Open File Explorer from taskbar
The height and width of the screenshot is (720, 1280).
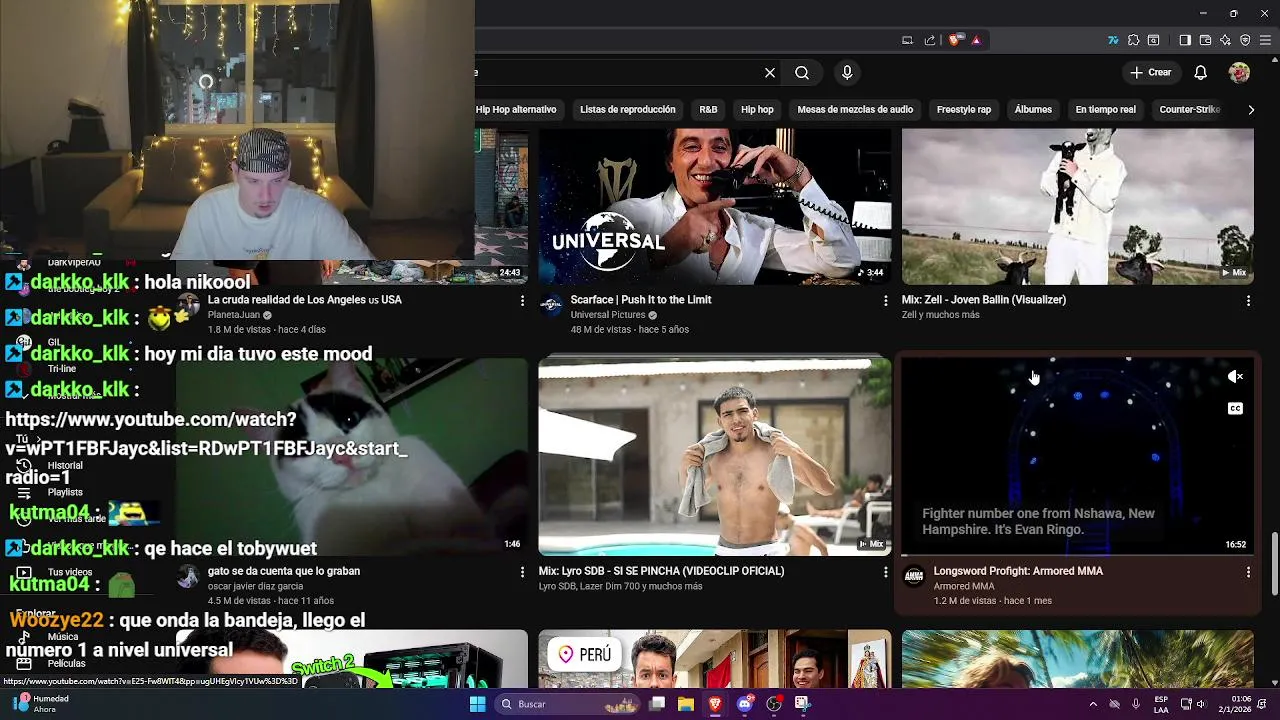(x=686, y=704)
